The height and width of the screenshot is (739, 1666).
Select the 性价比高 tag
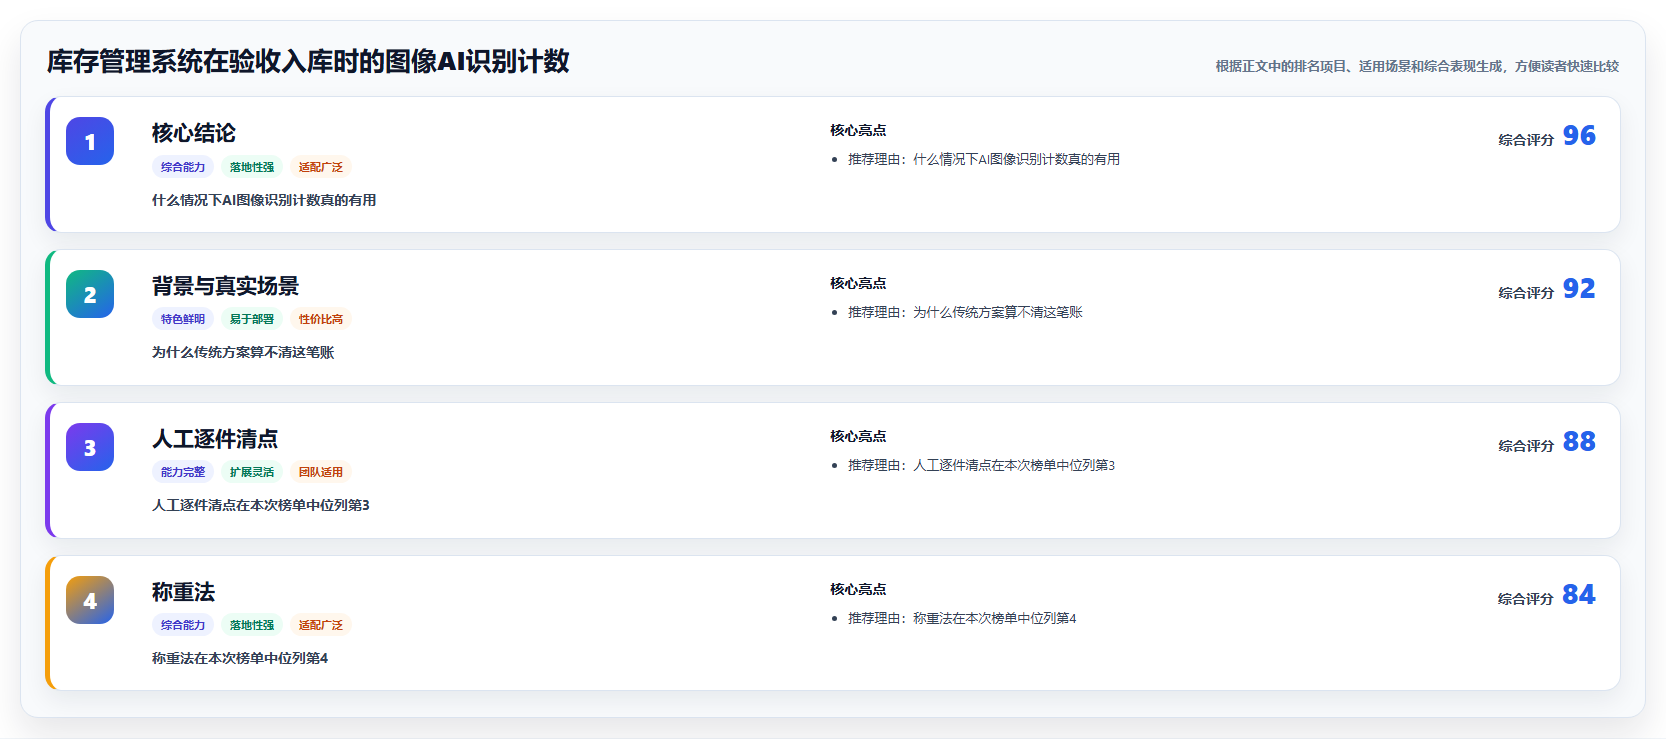(x=321, y=319)
